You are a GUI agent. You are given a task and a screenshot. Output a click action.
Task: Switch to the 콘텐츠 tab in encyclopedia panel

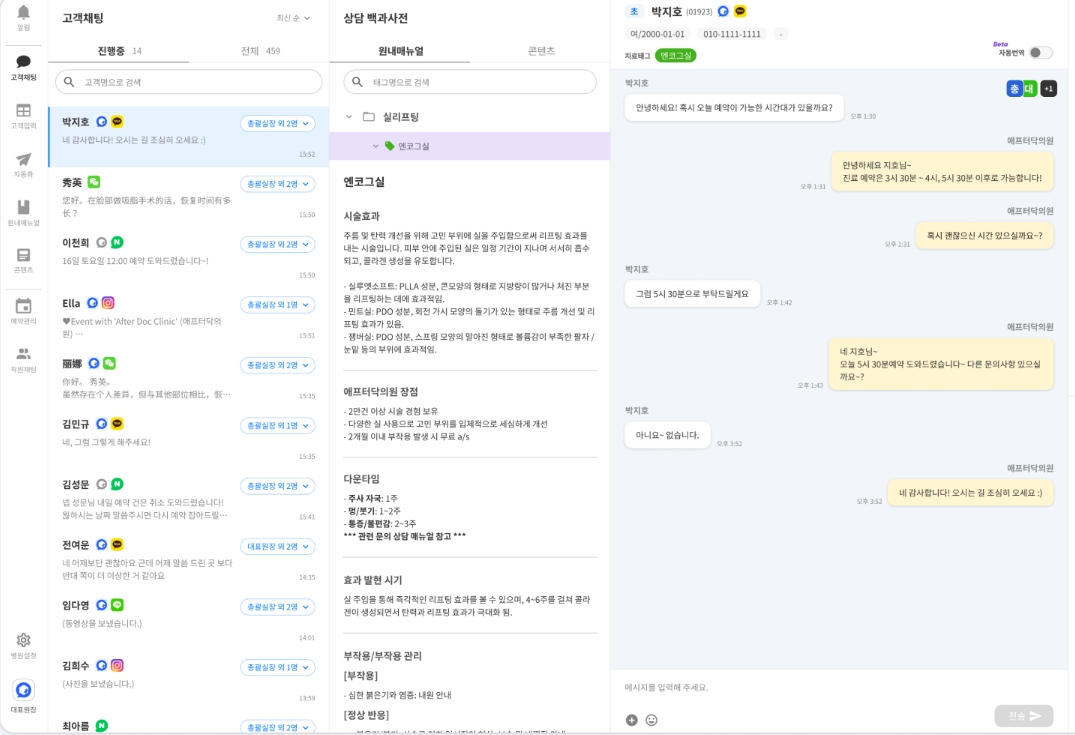(x=541, y=51)
